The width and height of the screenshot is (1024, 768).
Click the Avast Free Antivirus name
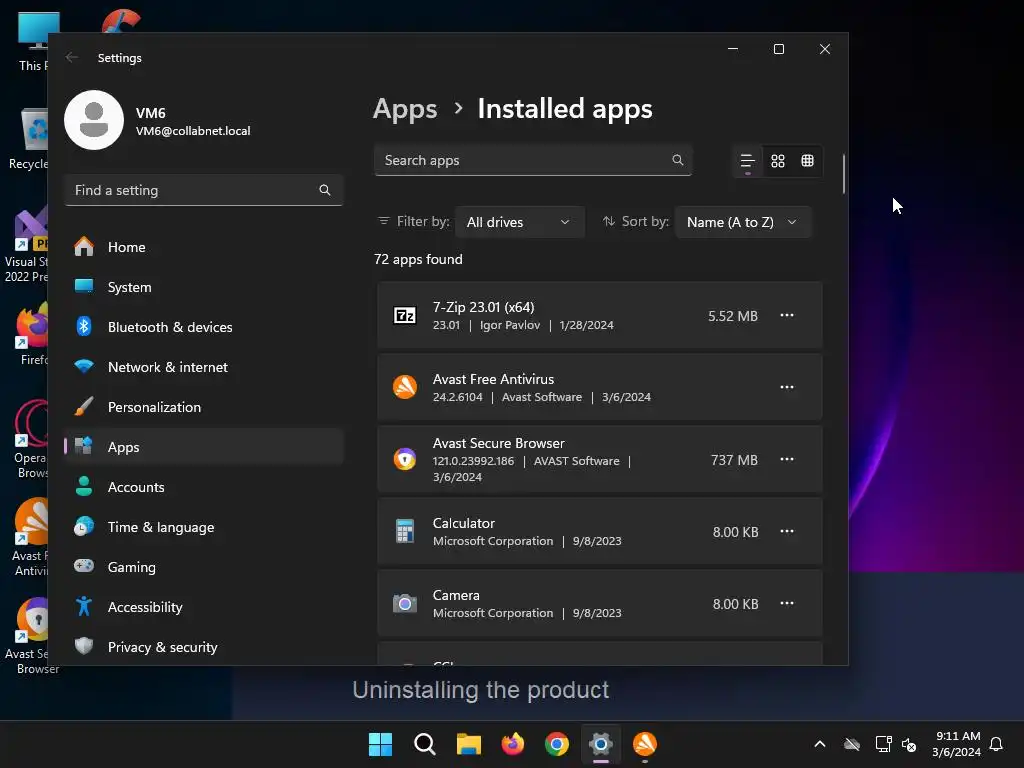[493, 379]
